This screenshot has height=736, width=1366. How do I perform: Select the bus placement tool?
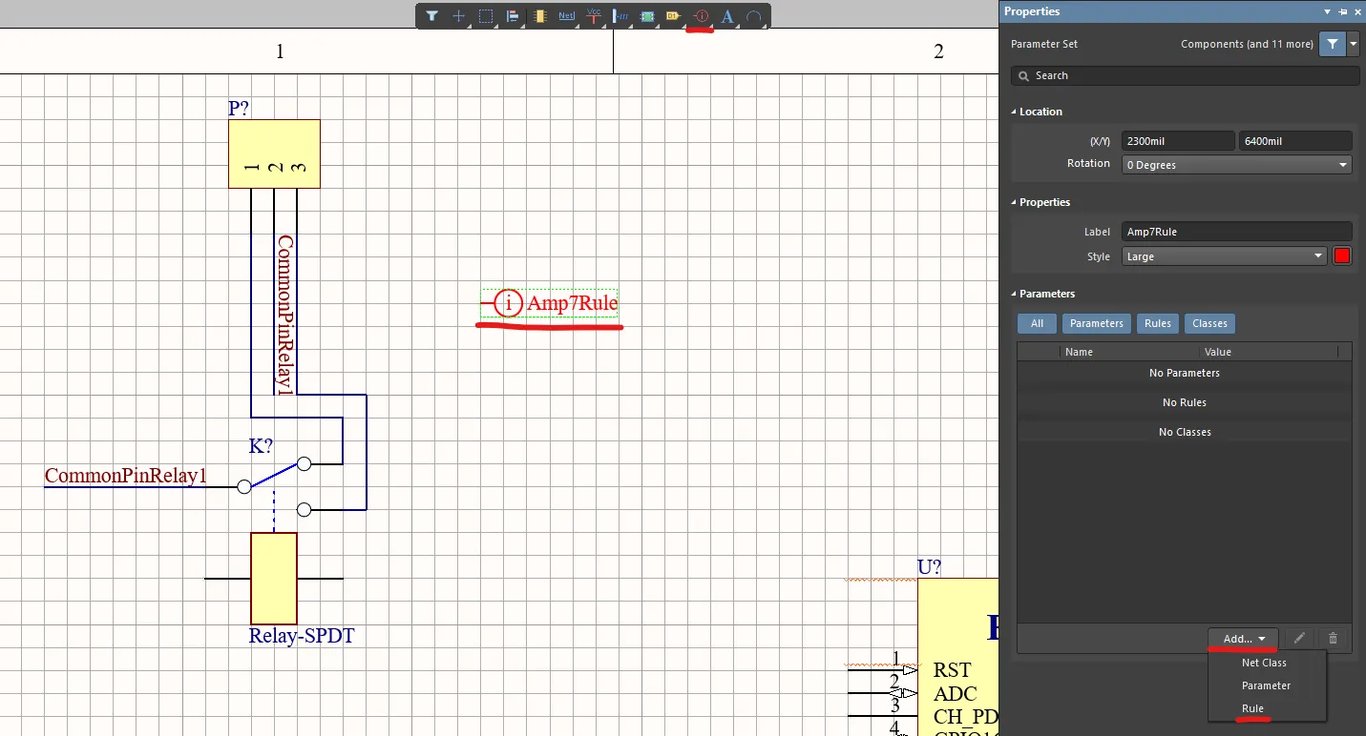621,16
